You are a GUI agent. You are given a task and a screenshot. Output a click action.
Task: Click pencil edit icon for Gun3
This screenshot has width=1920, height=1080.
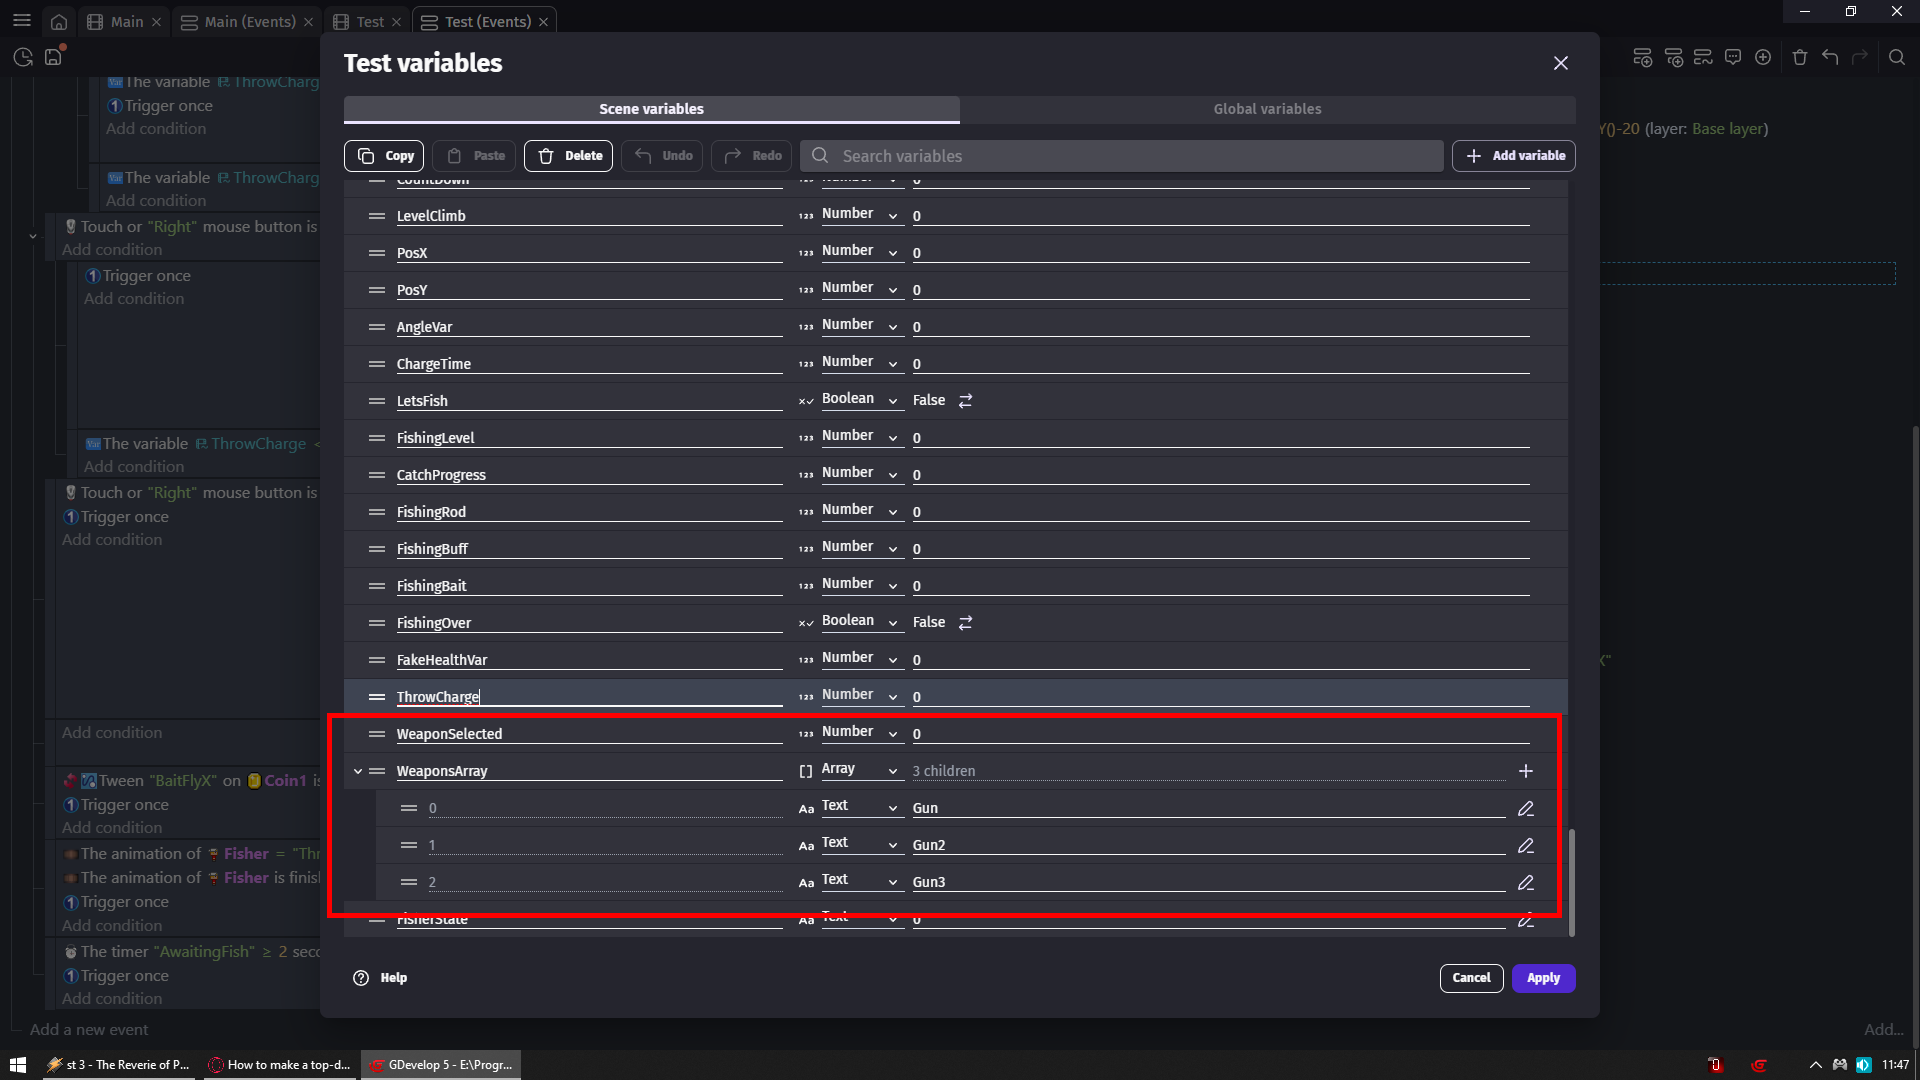(1525, 883)
